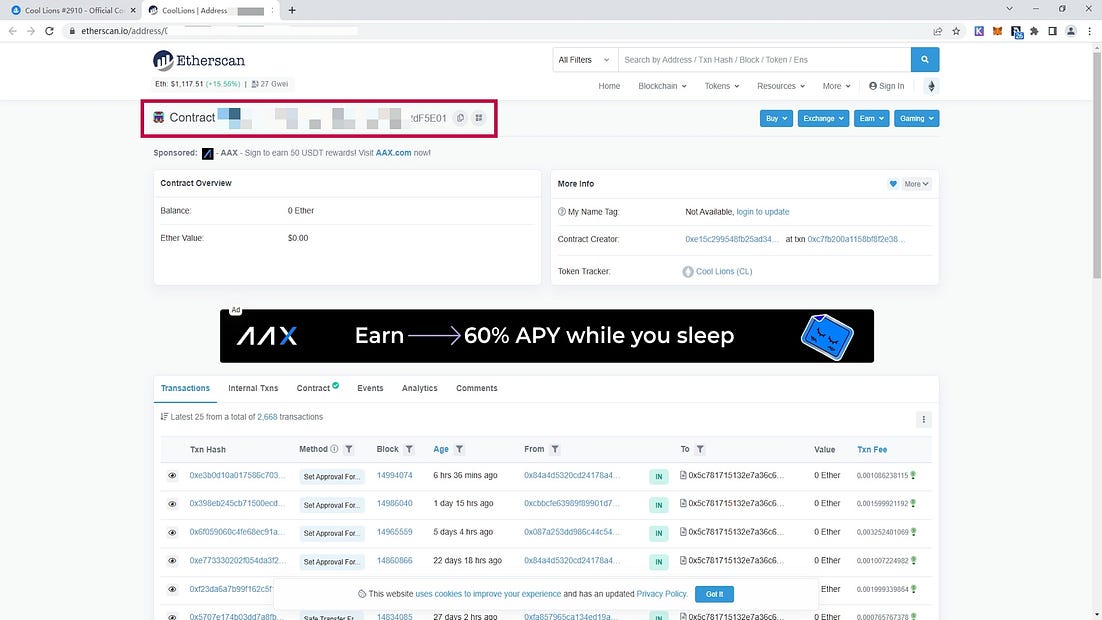The height and width of the screenshot is (620, 1102).
Task: Toggle the Age column date format
Action: pyautogui.click(x=441, y=449)
